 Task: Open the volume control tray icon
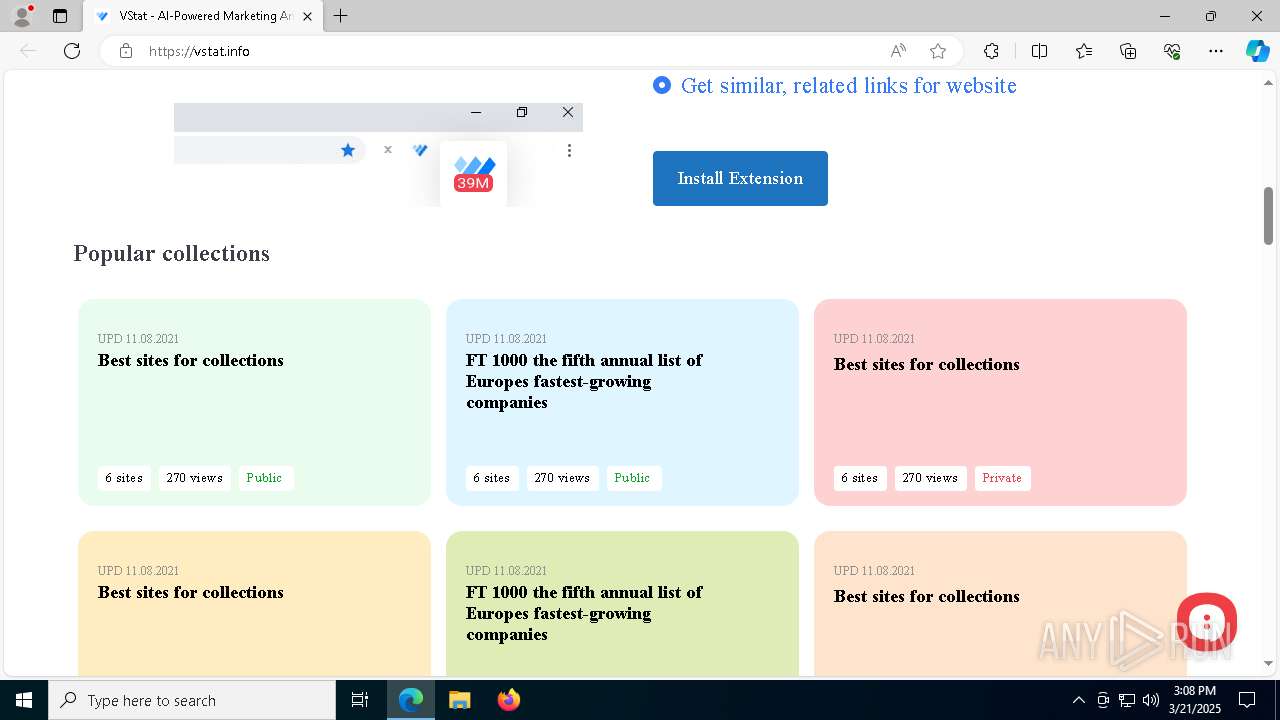pos(1151,700)
